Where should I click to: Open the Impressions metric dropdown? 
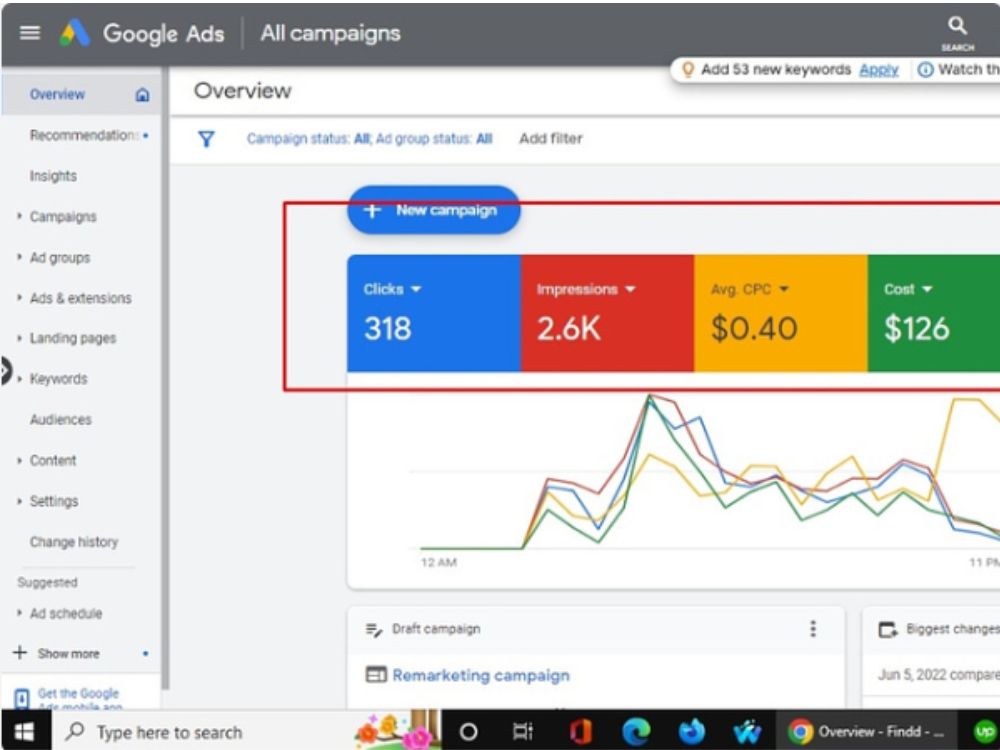[630, 290]
